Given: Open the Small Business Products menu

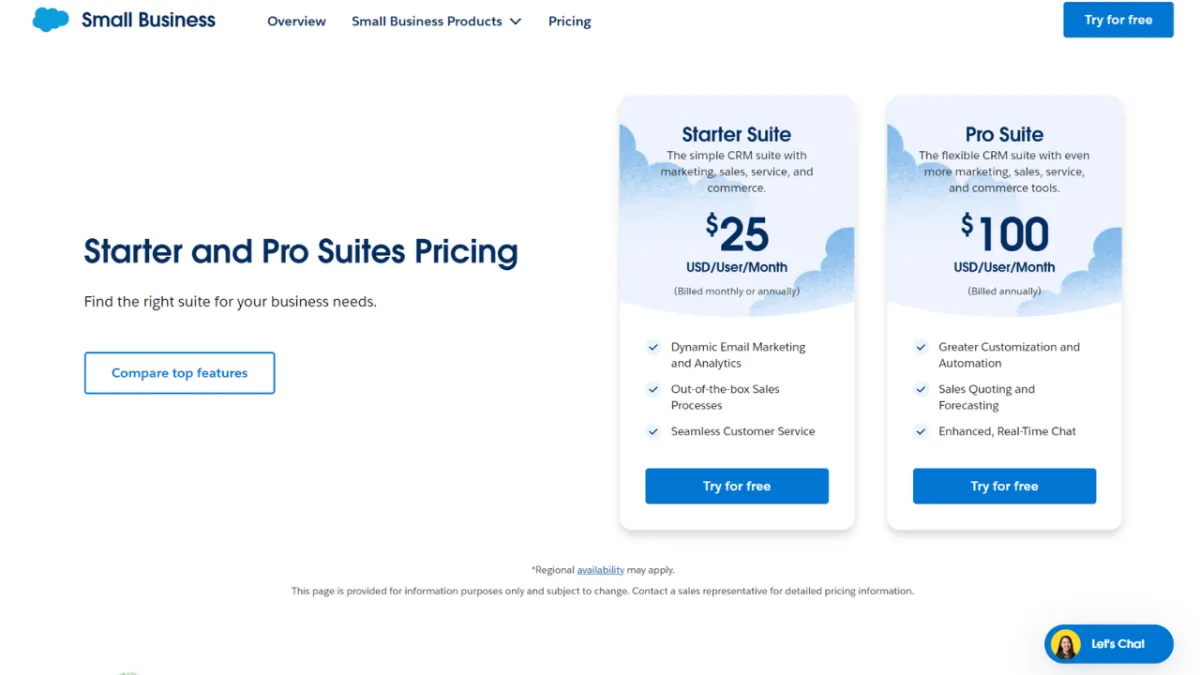Looking at the screenshot, I should [x=427, y=21].
